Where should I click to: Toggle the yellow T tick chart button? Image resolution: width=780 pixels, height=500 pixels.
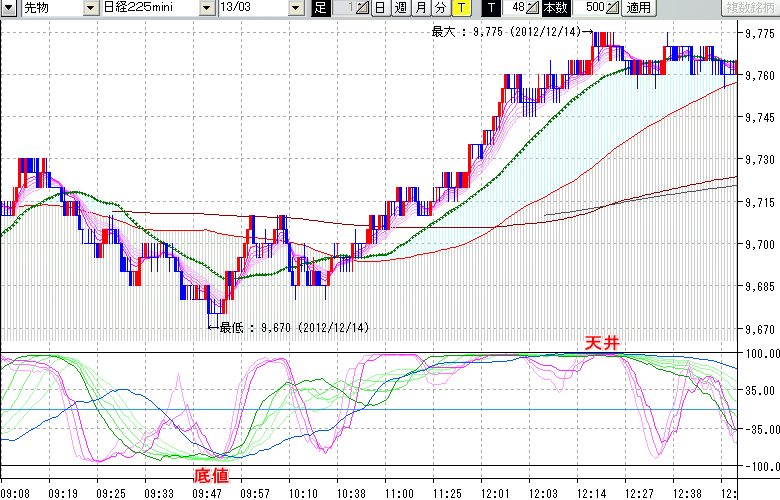click(461, 8)
